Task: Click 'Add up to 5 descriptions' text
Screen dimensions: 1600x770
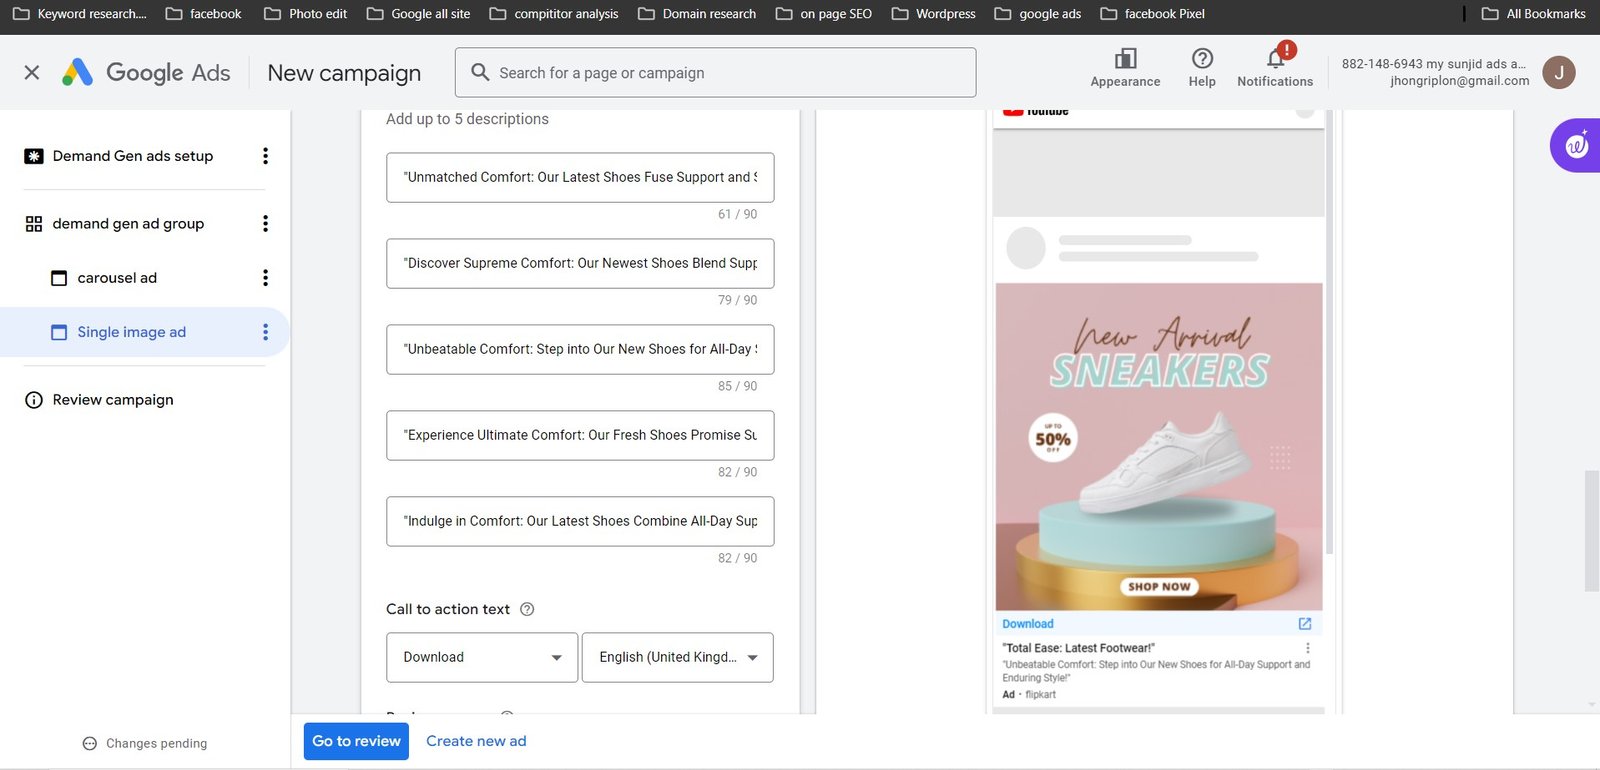Action: coord(467,119)
